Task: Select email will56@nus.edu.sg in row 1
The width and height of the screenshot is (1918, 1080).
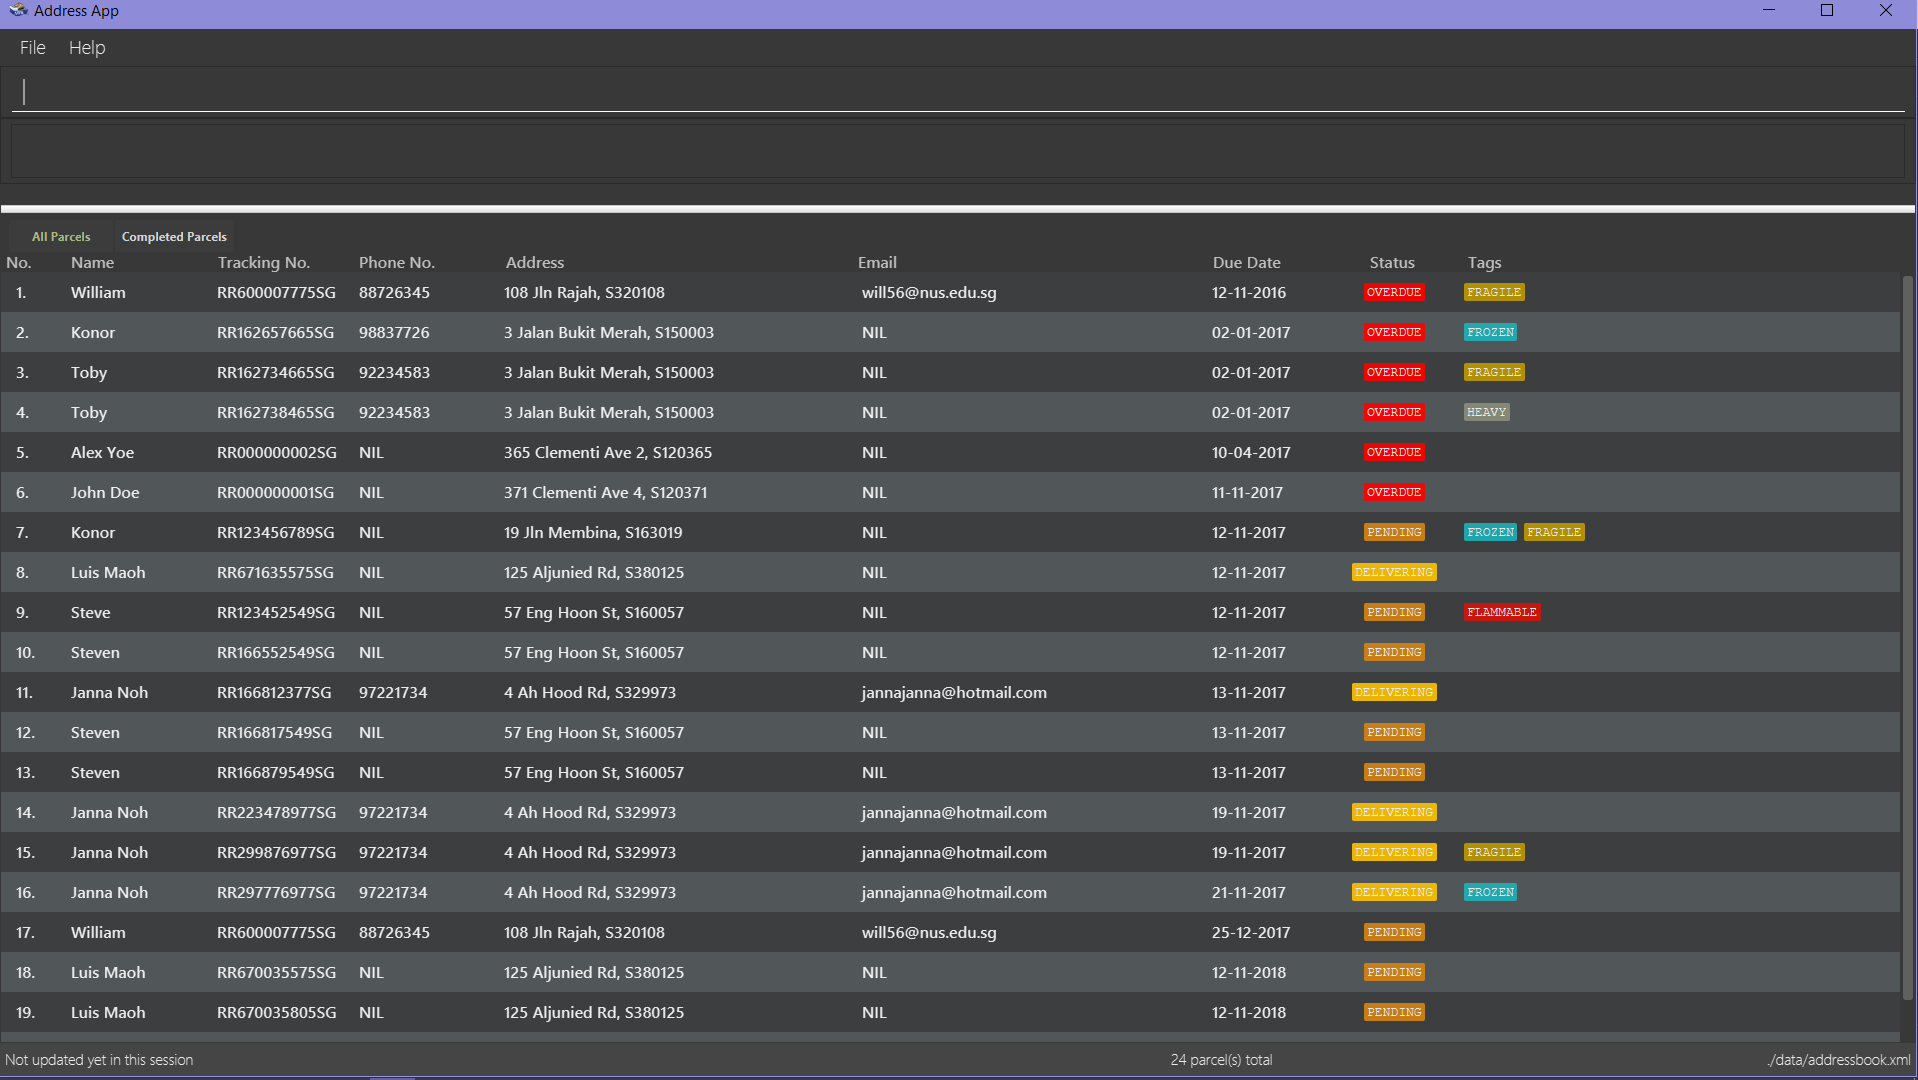Action: 929,293
